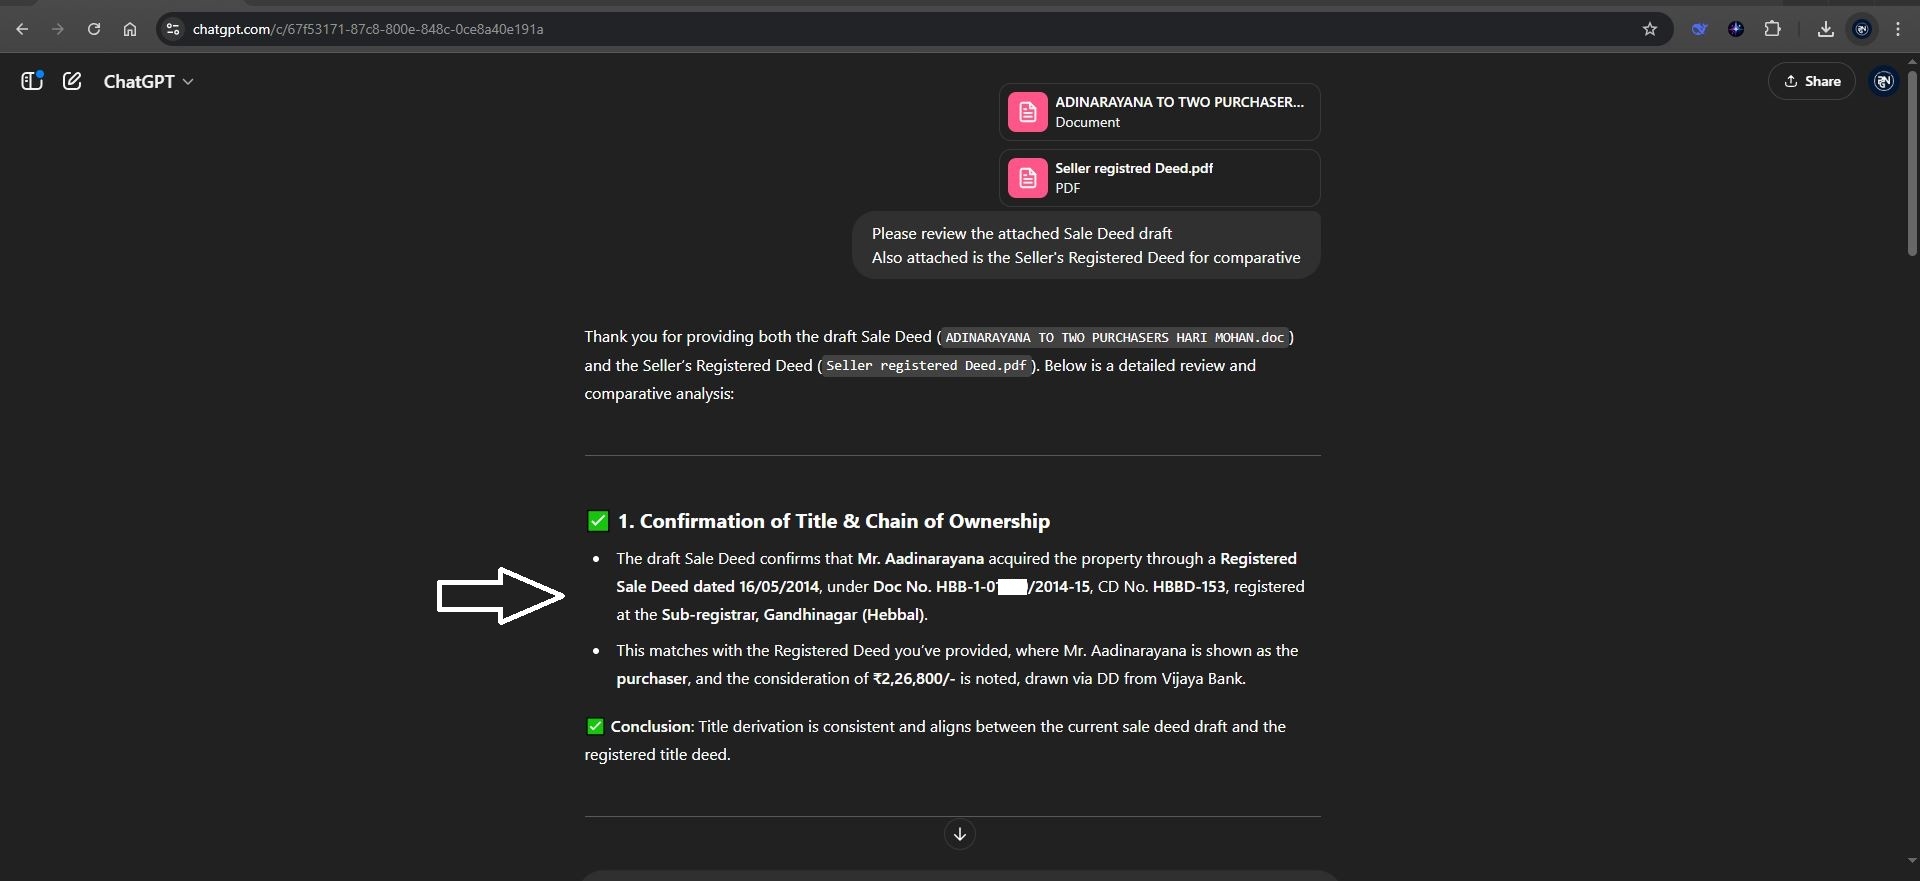Open the ChatGPT sidebar panel icon
Screen dimensions: 1920x881
coord(32,81)
